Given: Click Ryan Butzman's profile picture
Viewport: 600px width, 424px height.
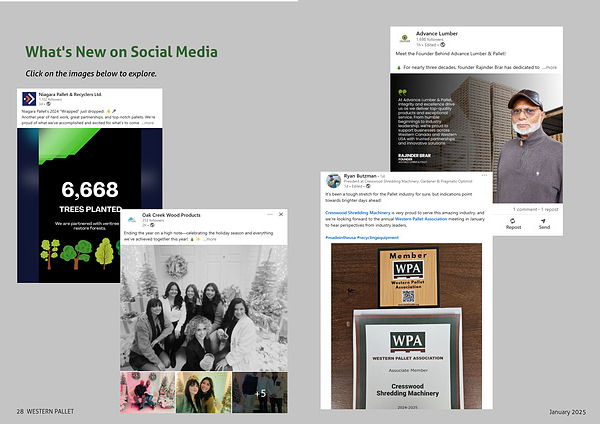Looking at the screenshot, I should coord(333,179).
